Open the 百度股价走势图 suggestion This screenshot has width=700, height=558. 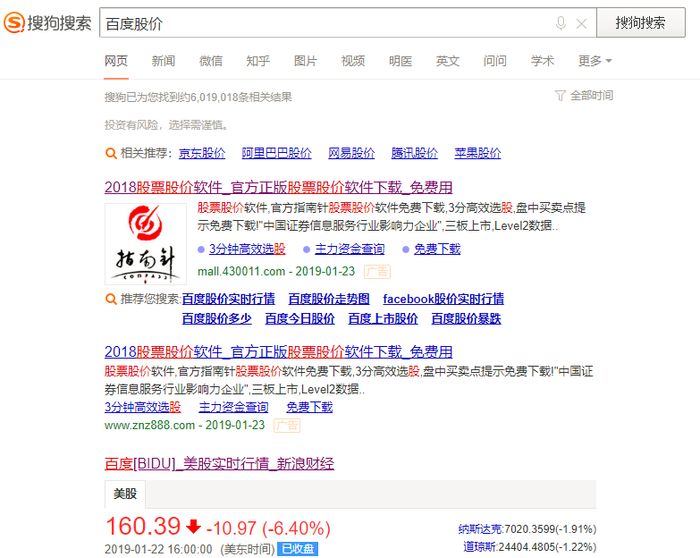tap(329, 299)
